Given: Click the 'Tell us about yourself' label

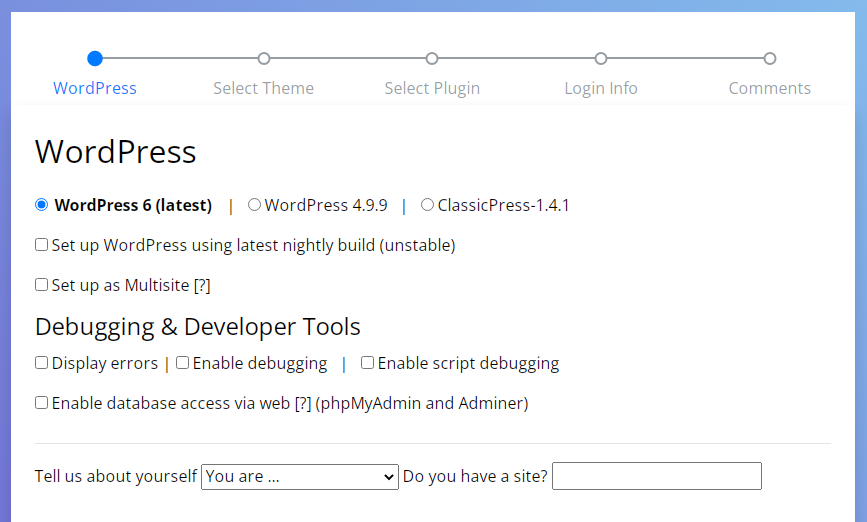Looking at the screenshot, I should coord(116,476).
